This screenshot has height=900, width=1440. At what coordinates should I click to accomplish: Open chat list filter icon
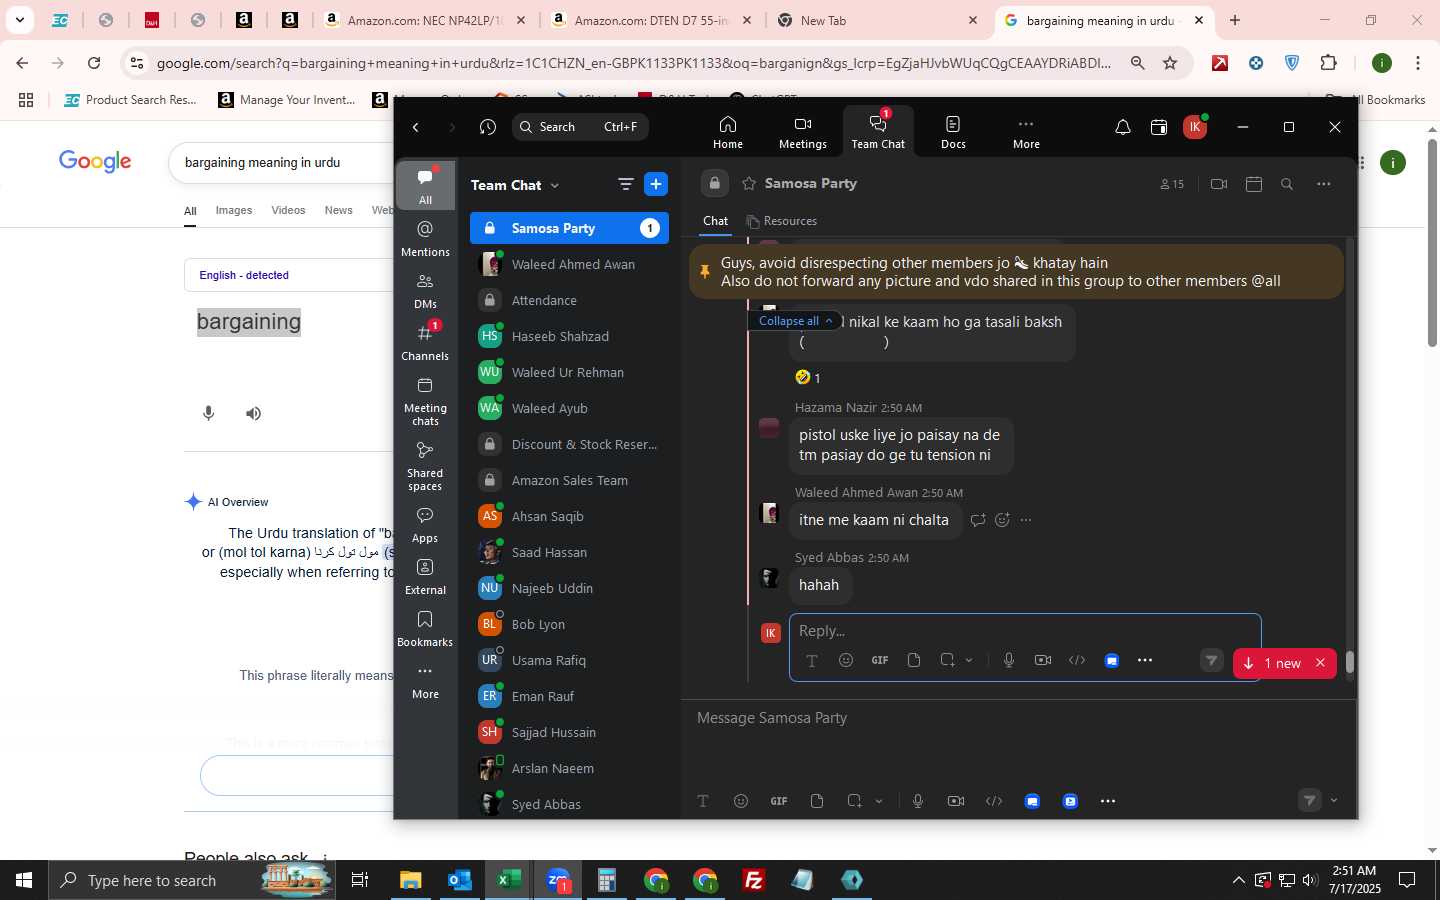(626, 184)
